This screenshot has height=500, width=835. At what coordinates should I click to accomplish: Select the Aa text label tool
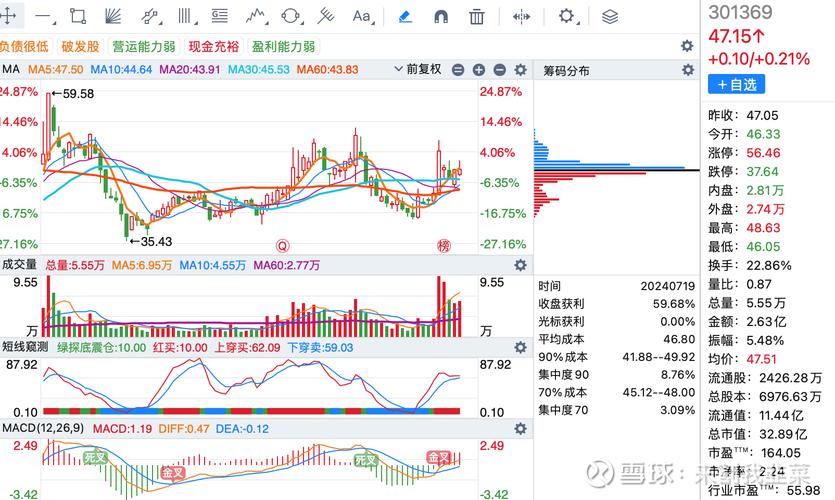363,17
